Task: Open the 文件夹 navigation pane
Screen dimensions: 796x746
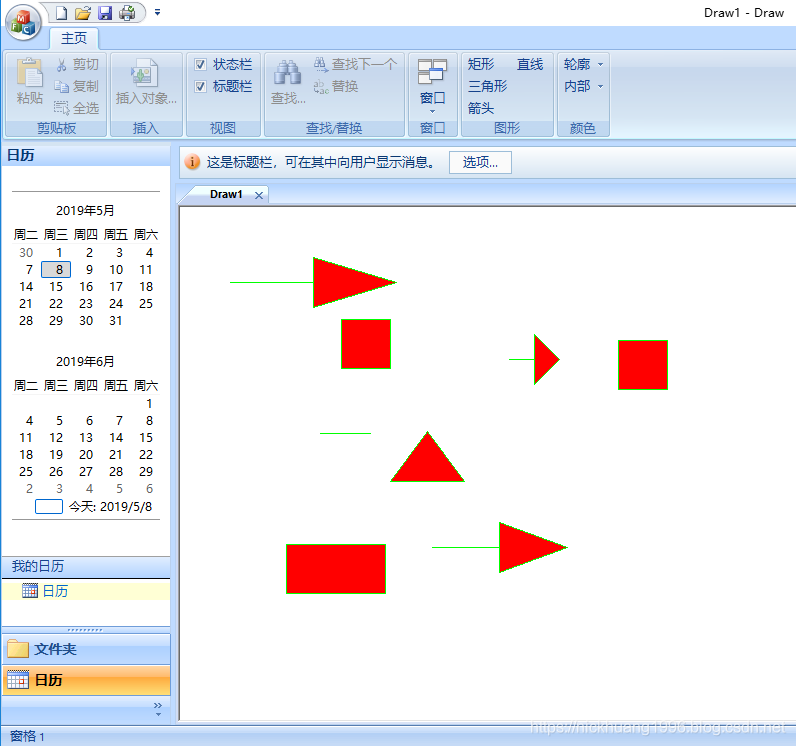Action: click(x=86, y=649)
